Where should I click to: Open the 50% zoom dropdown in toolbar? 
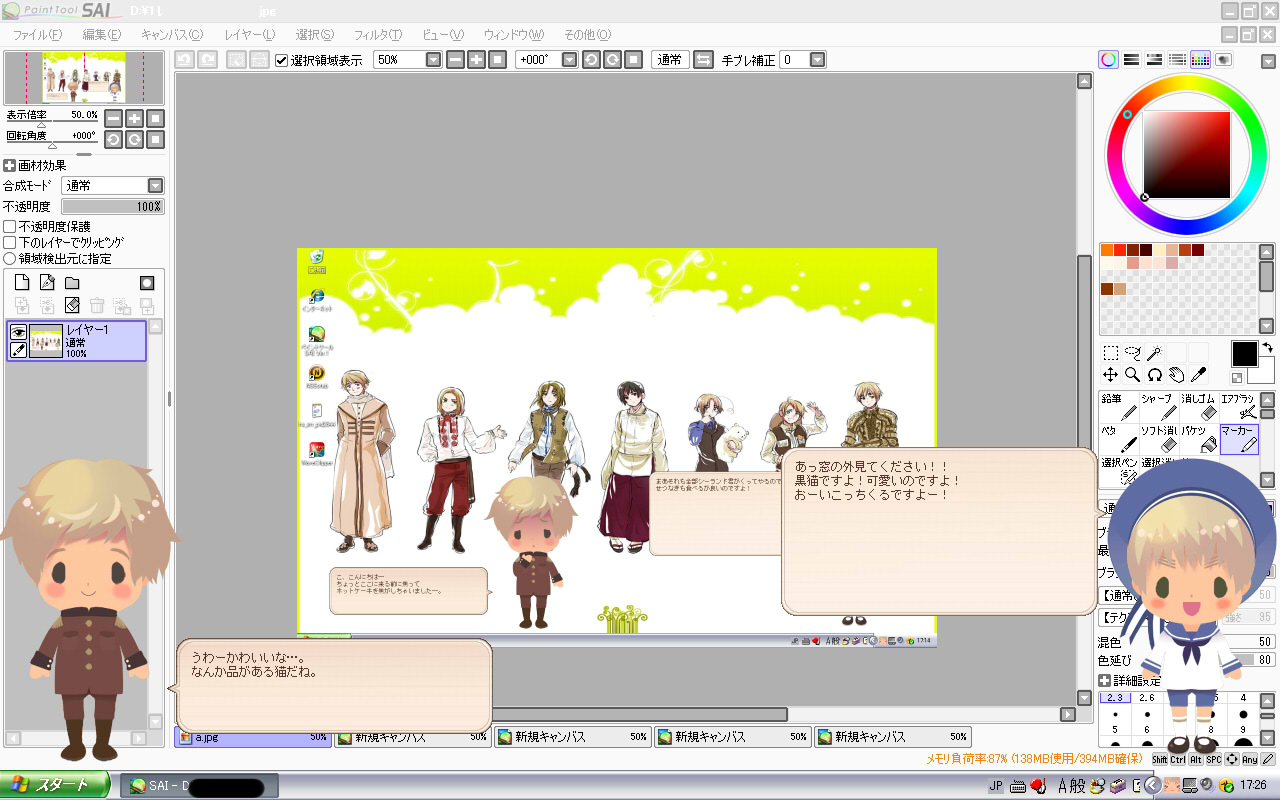(433, 60)
